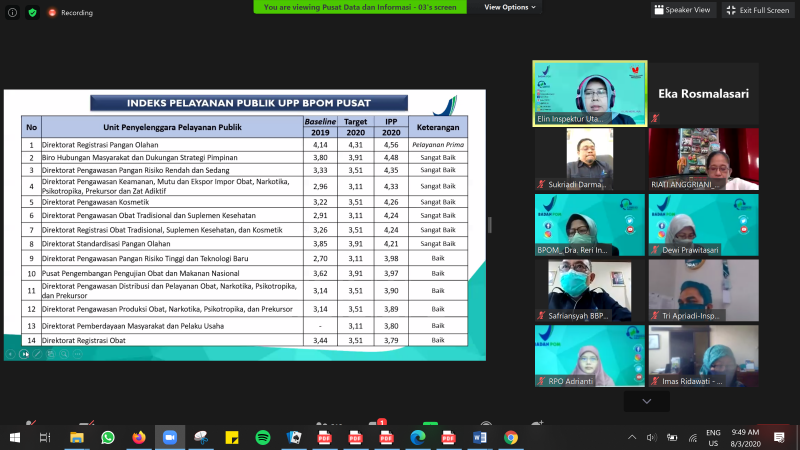
Task: Click the Wi-Fi network tray icon
Action: click(x=692, y=437)
